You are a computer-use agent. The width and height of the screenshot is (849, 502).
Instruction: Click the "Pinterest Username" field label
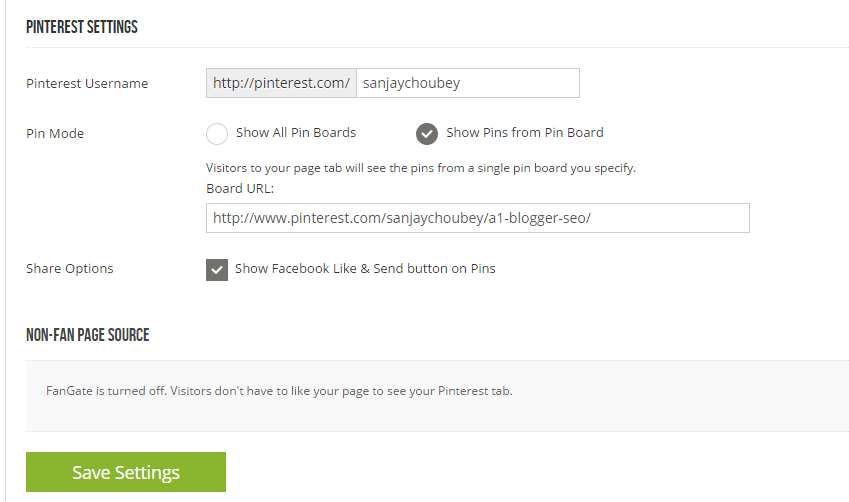tap(87, 83)
